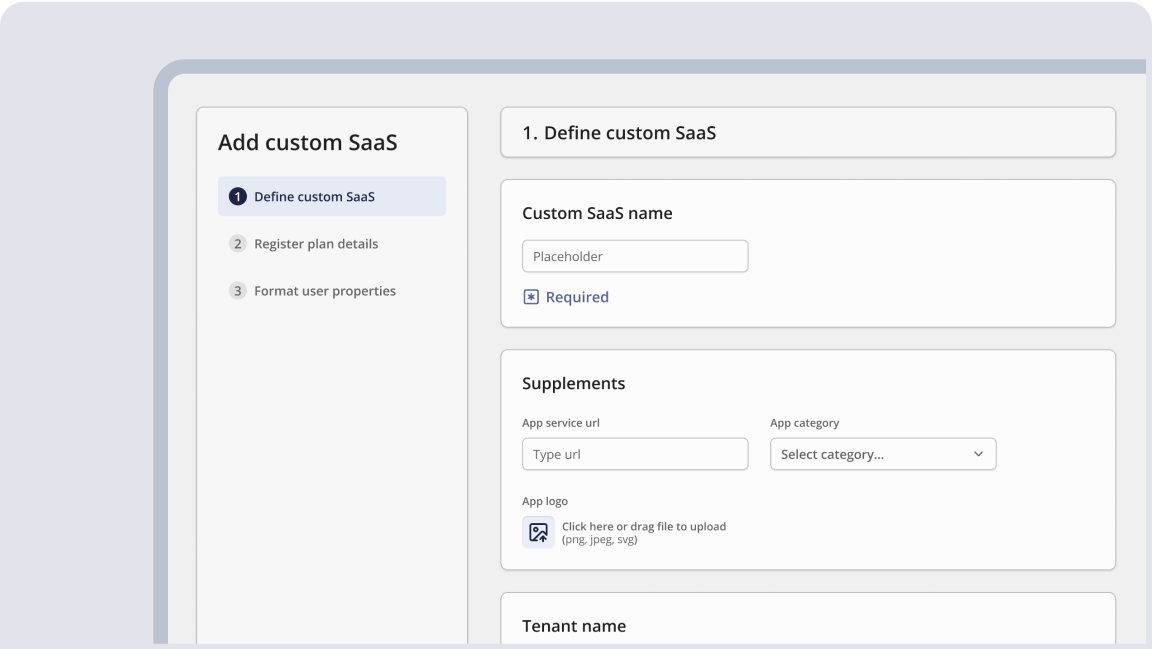Click the chevron in the Select category field

(978, 454)
